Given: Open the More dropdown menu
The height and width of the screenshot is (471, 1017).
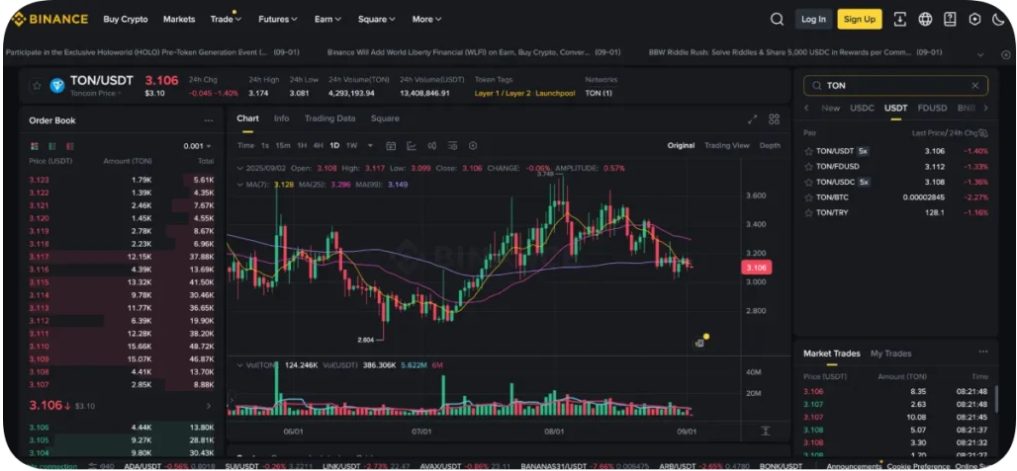Looking at the screenshot, I should pyautogui.click(x=427, y=19).
